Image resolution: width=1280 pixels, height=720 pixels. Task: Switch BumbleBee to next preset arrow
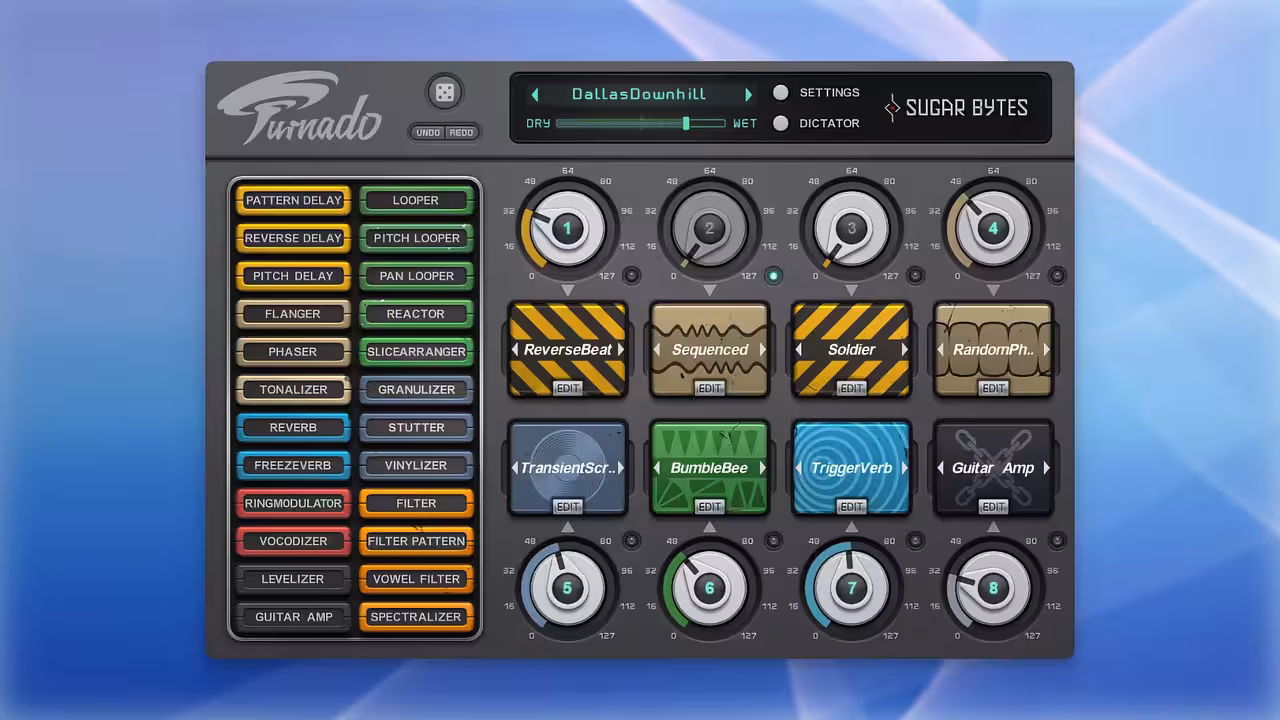[763, 468]
